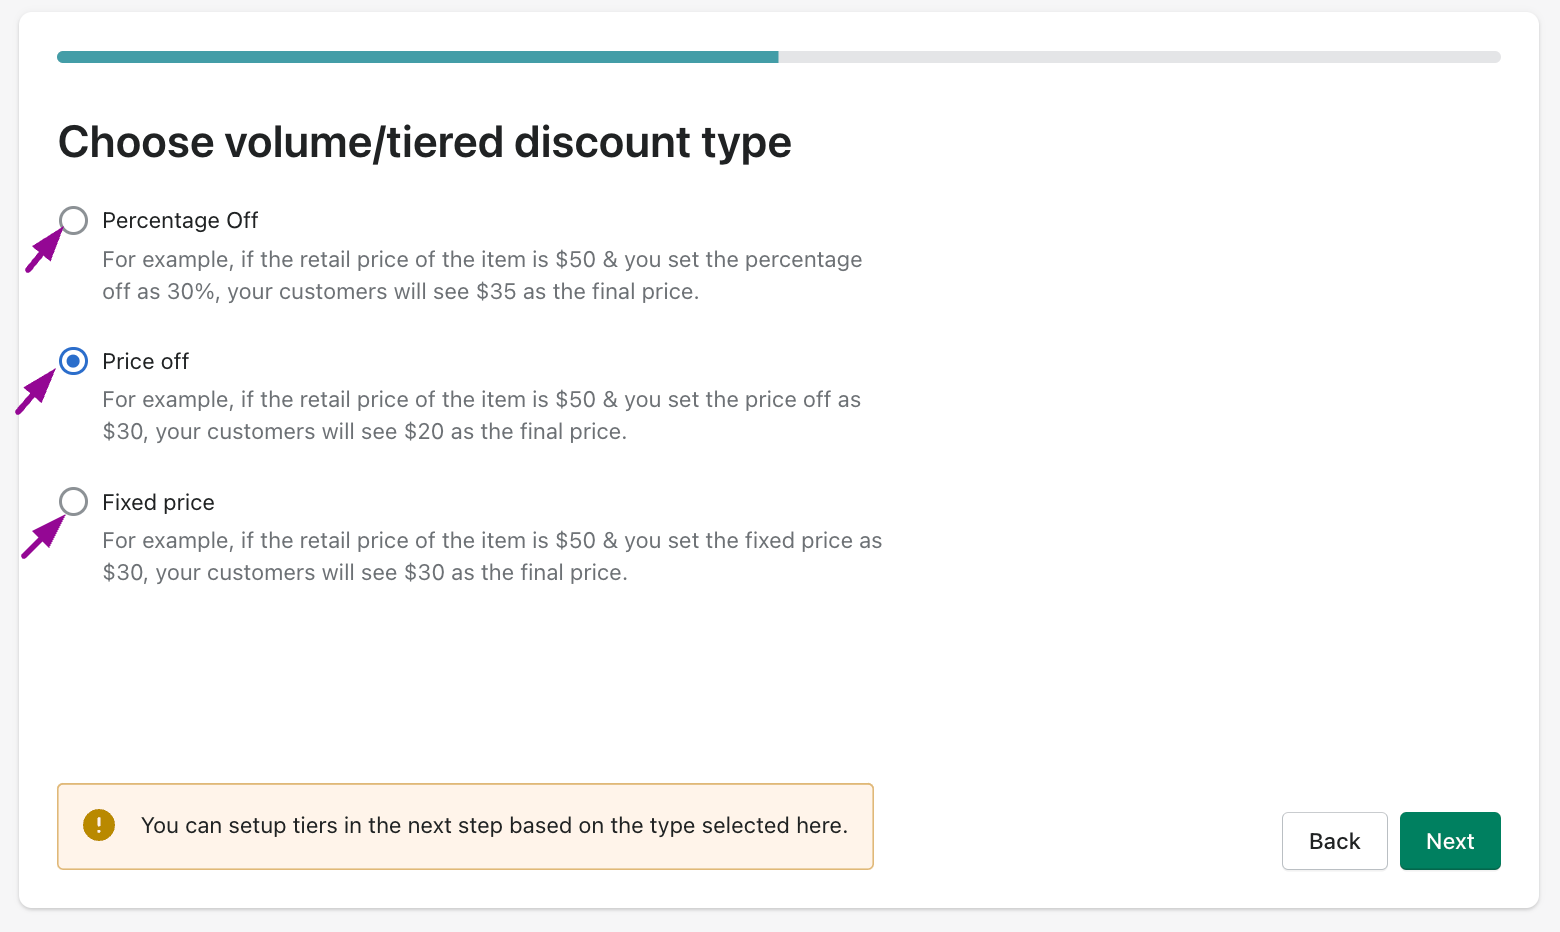The image size is (1560, 932).
Task: Go to the Next step
Action: point(1450,841)
